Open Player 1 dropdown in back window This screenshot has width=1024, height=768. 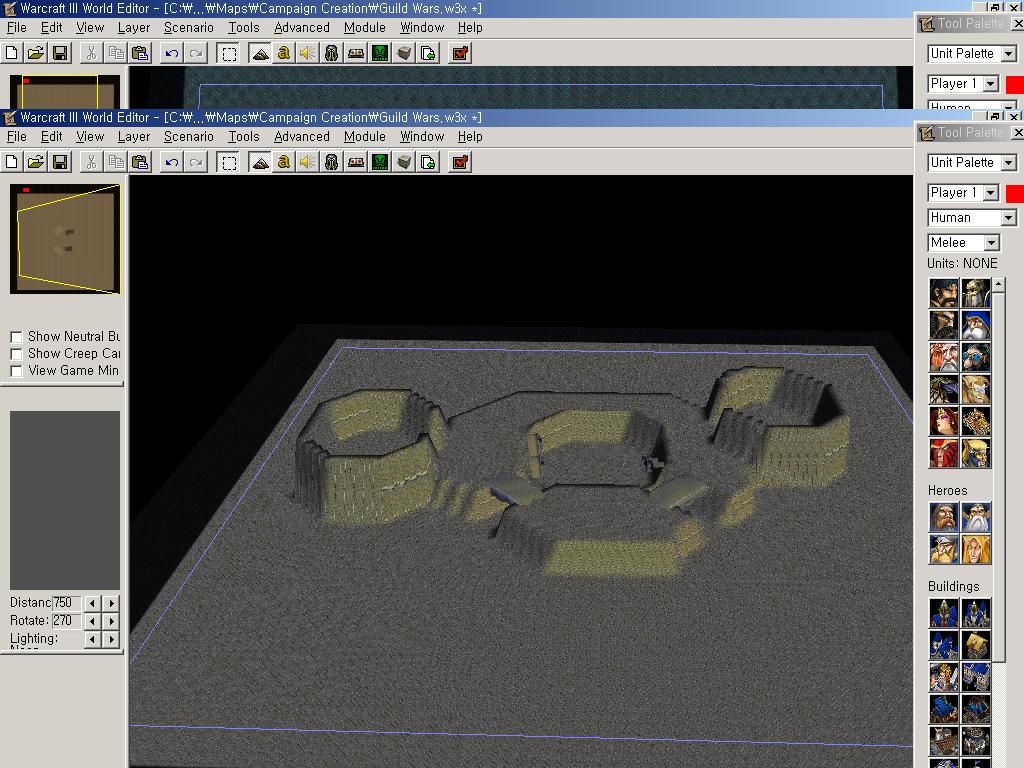point(991,84)
